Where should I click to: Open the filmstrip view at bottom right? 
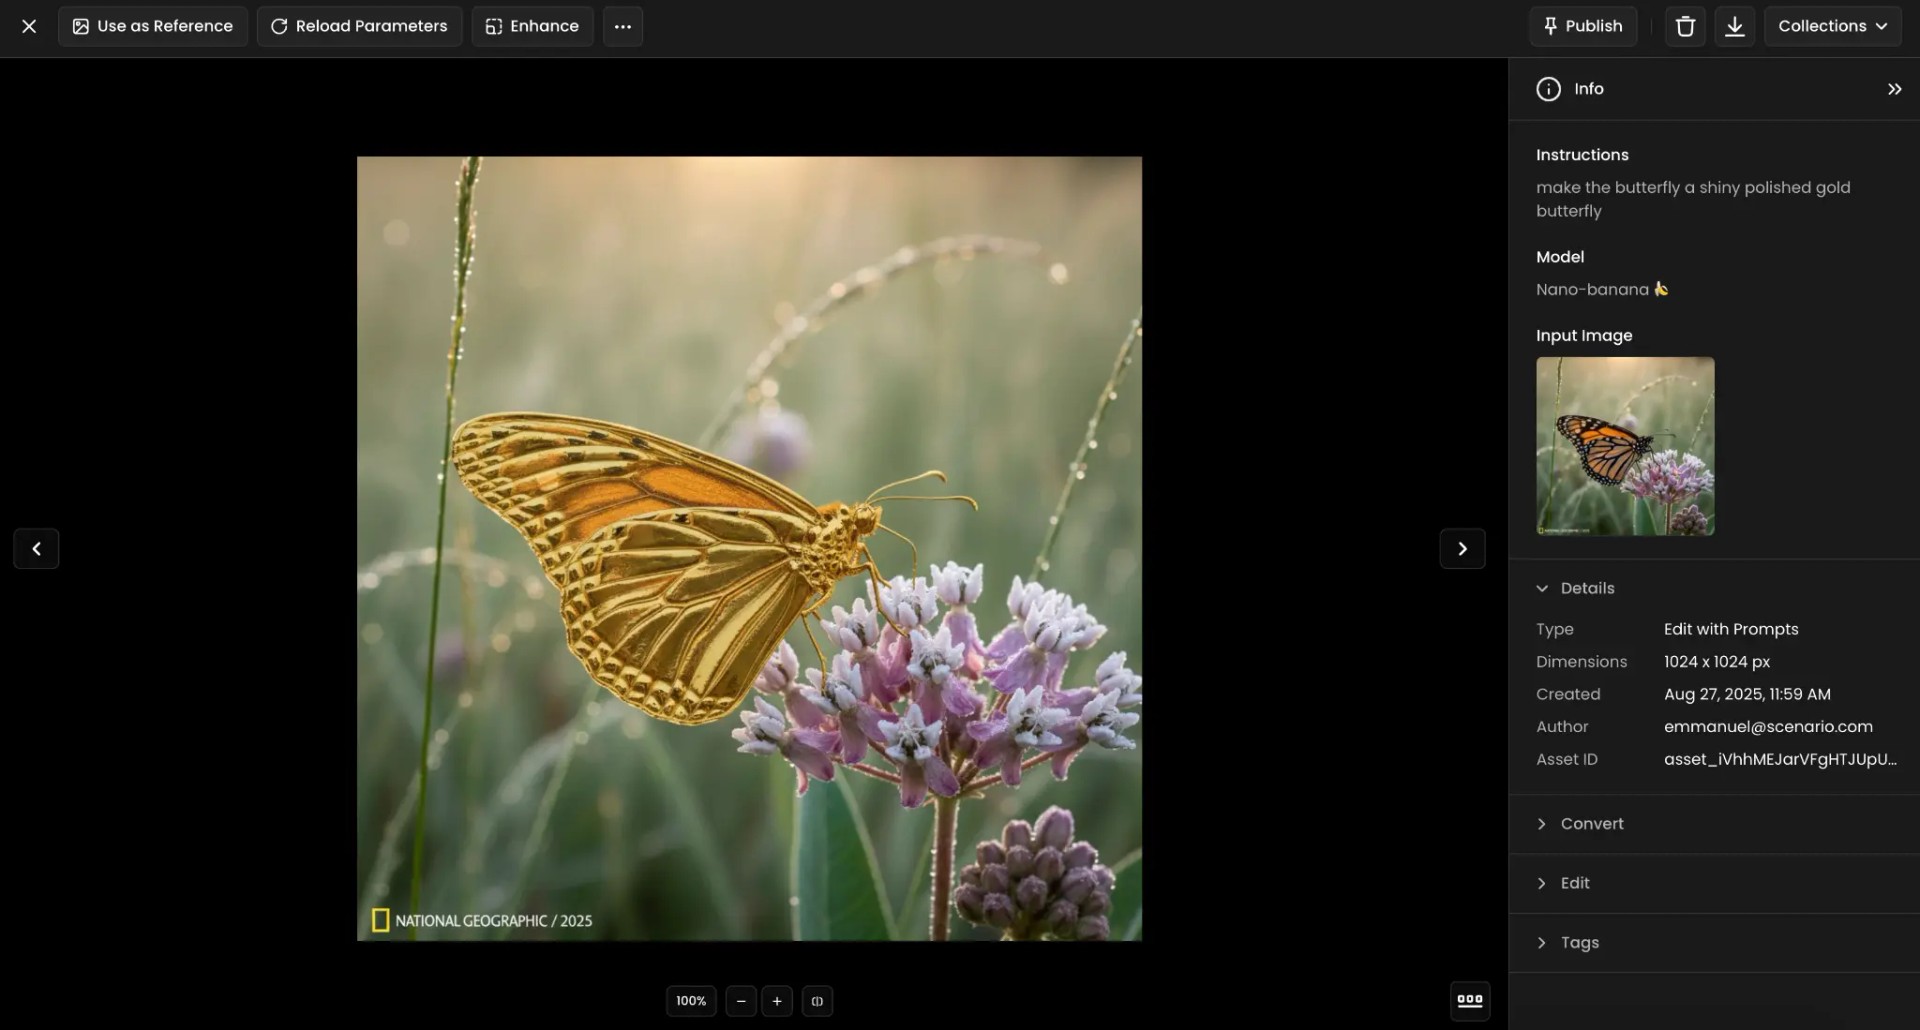click(1469, 1000)
